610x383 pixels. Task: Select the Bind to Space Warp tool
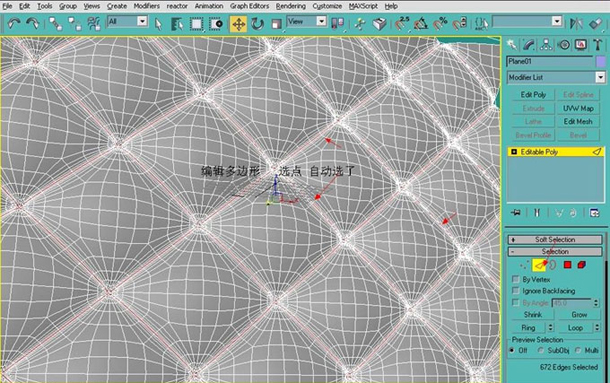93,24
